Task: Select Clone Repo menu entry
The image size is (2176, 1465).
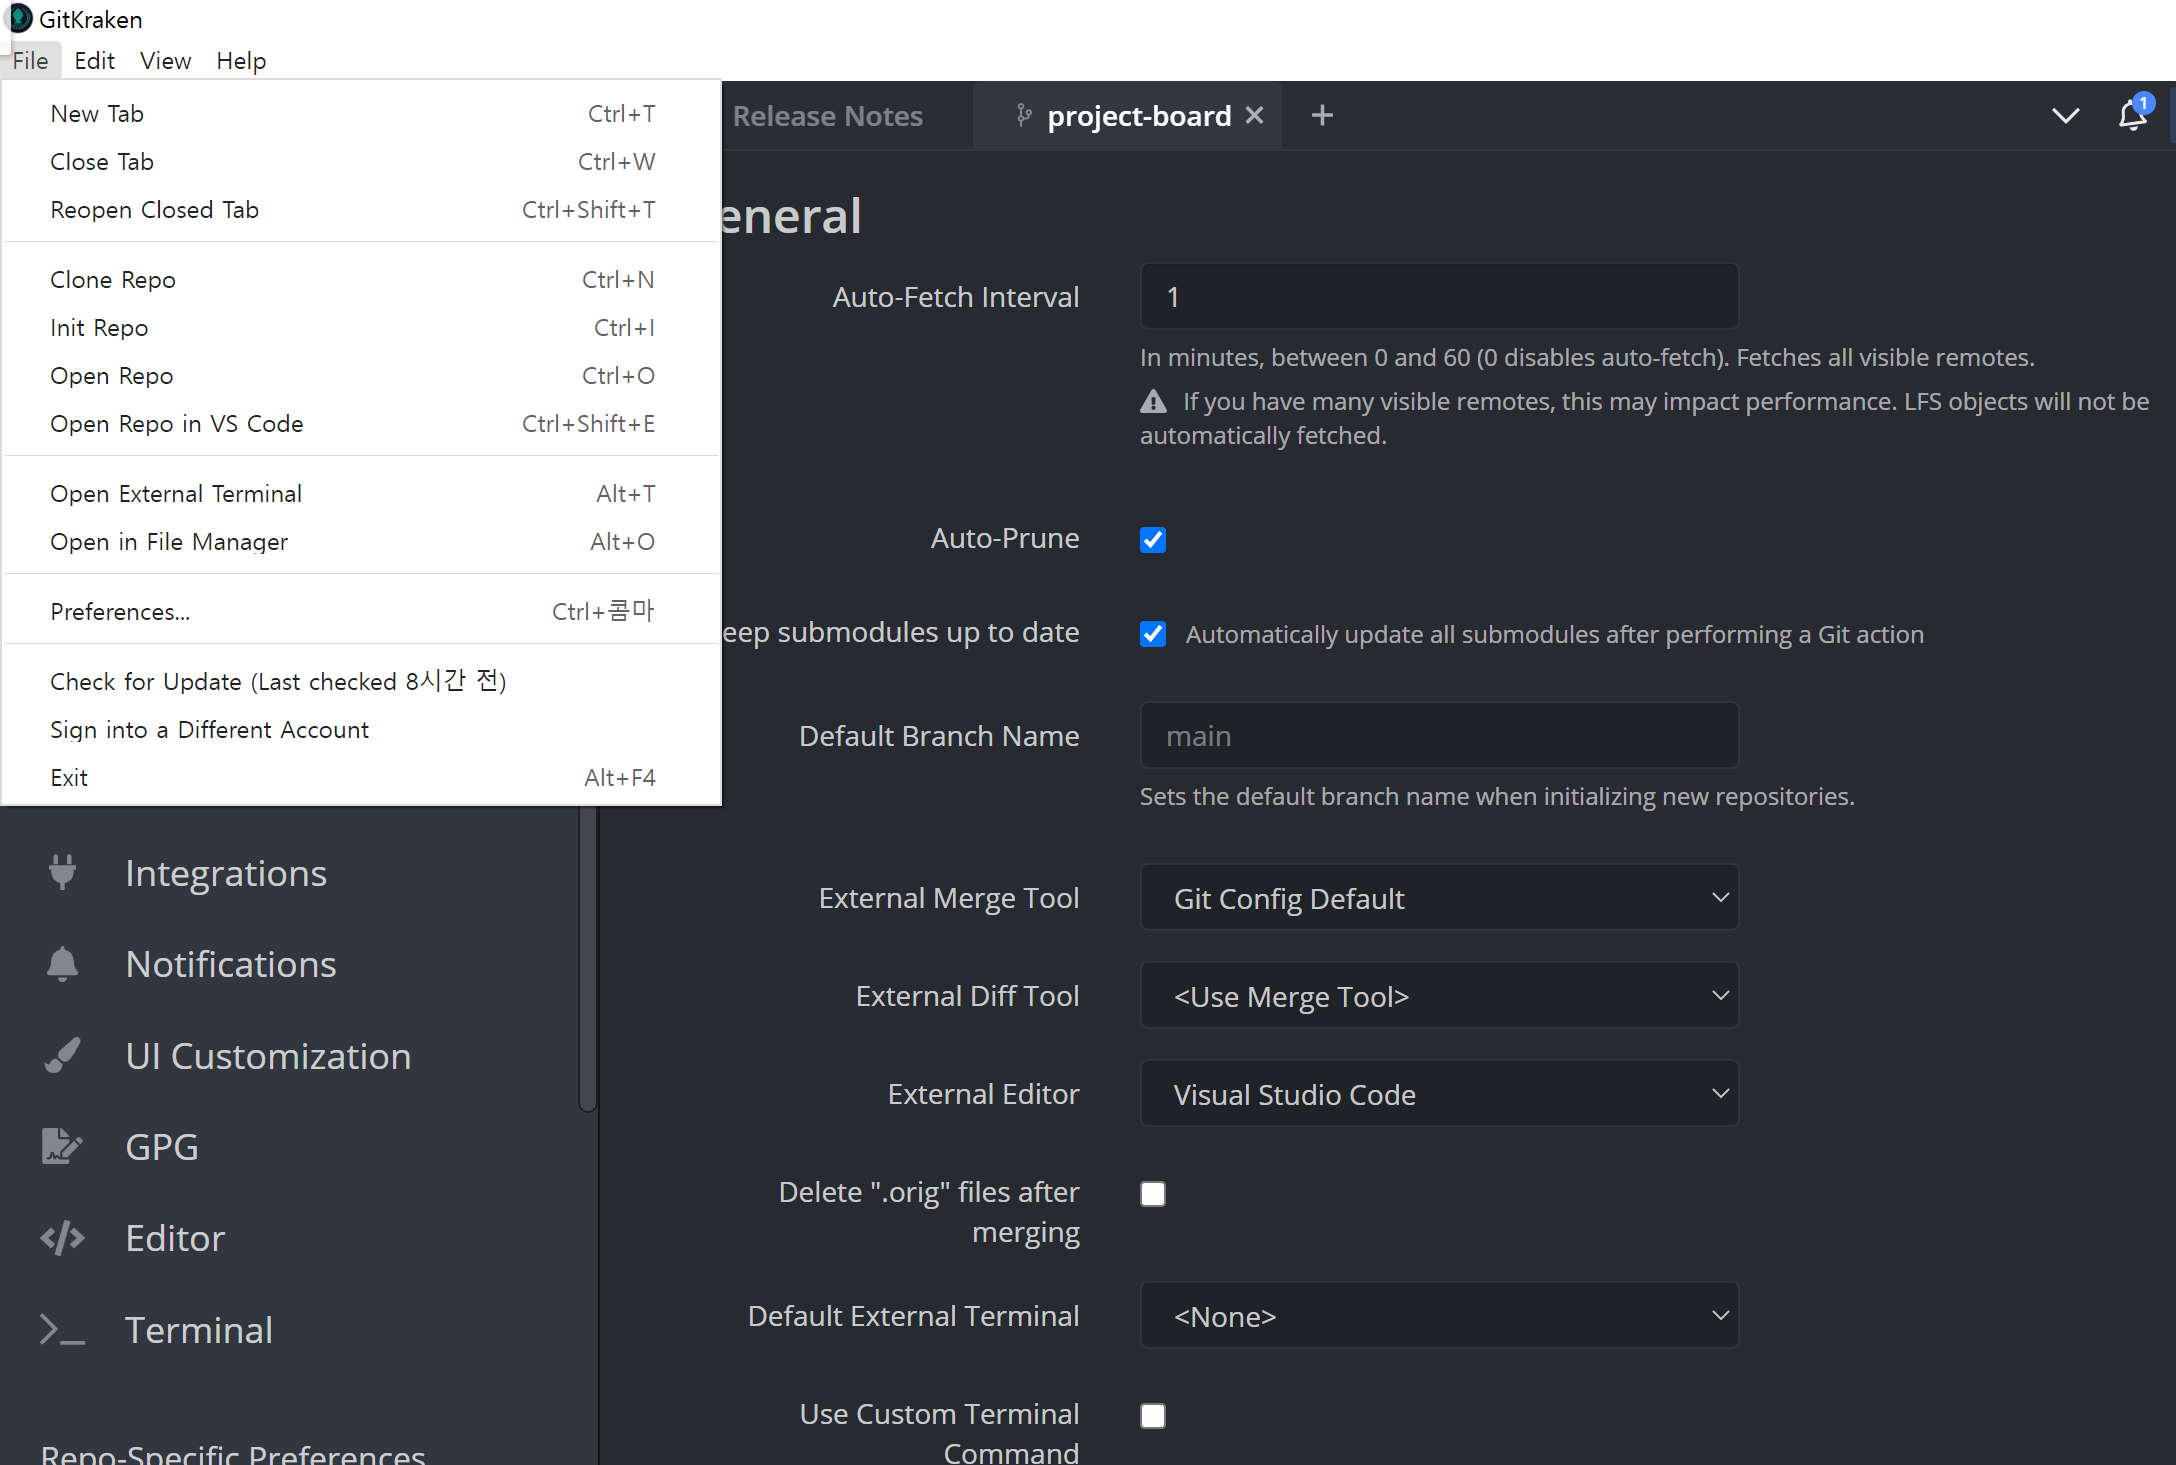Action: 113,280
